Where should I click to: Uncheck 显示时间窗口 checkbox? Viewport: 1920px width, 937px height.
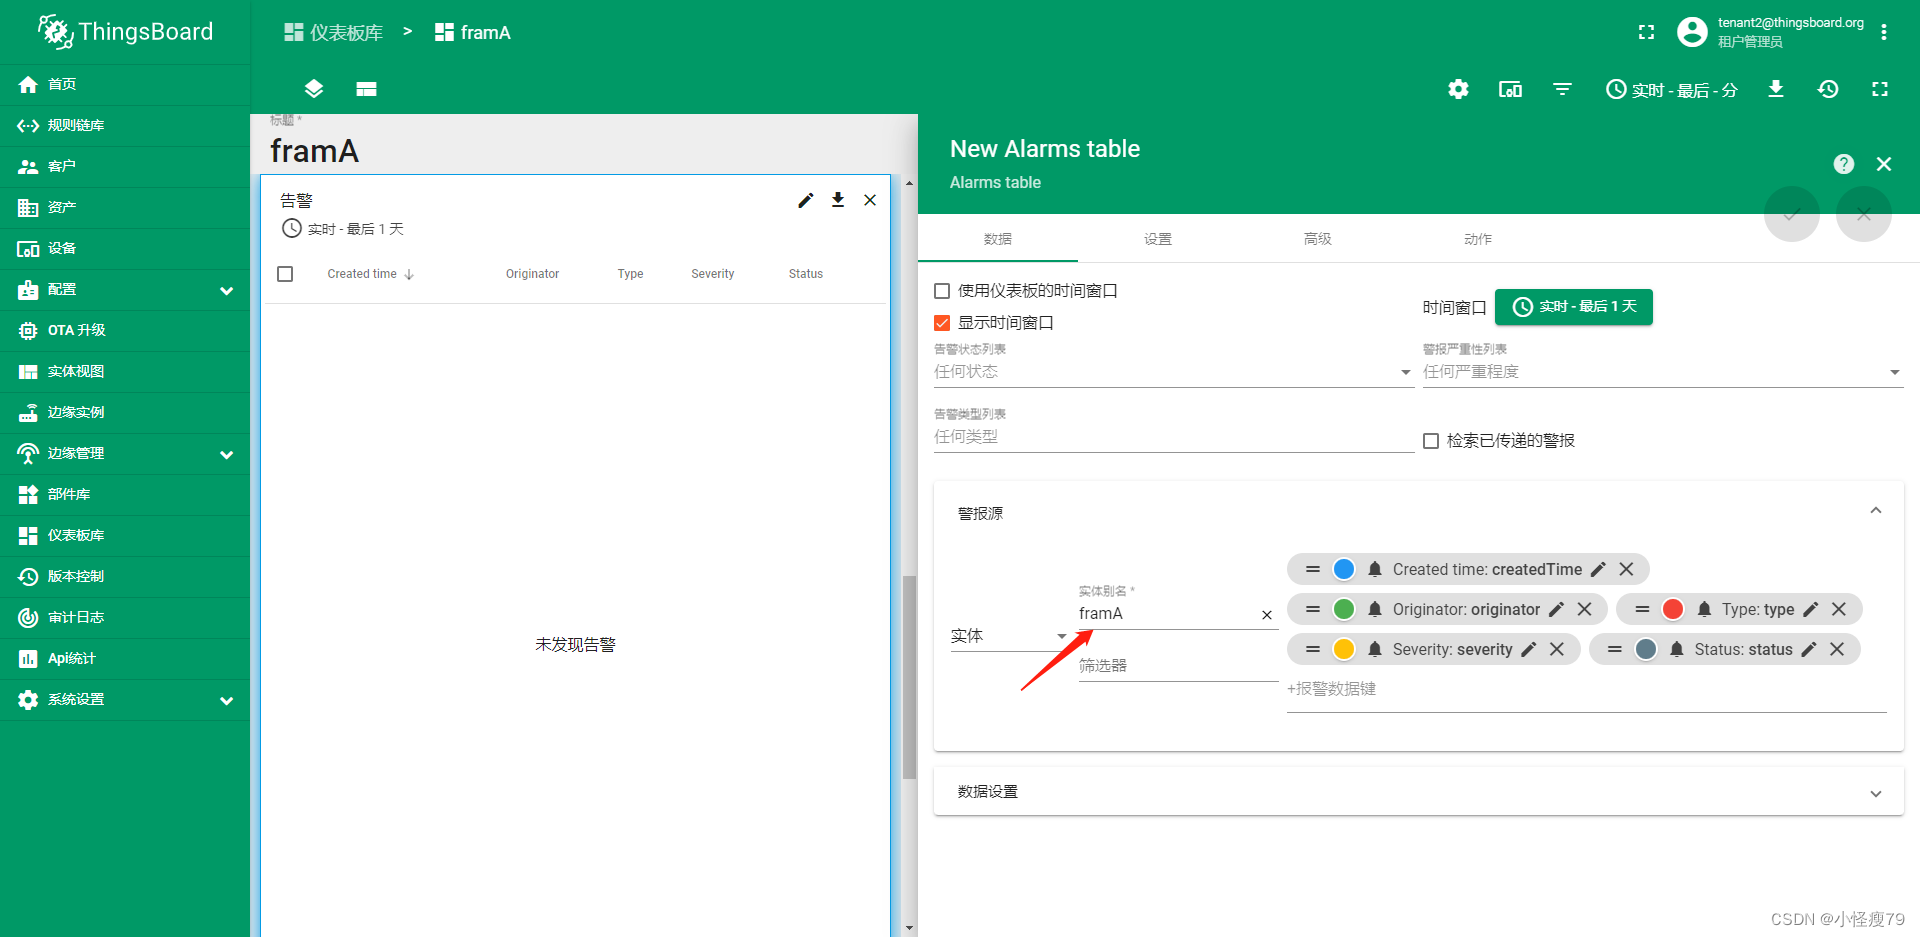click(942, 323)
